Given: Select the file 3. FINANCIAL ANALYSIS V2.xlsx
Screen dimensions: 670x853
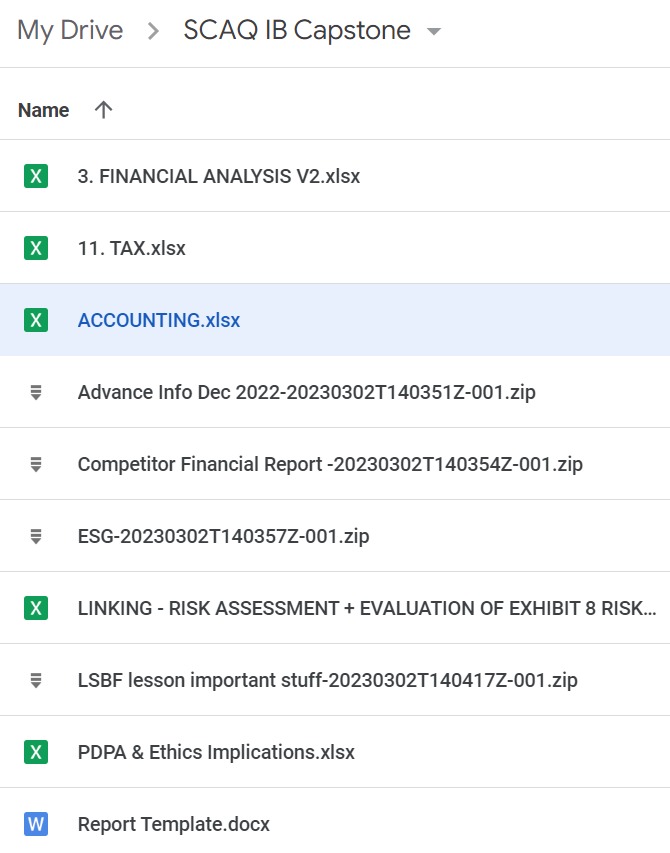Looking at the screenshot, I should pos(218,177).
